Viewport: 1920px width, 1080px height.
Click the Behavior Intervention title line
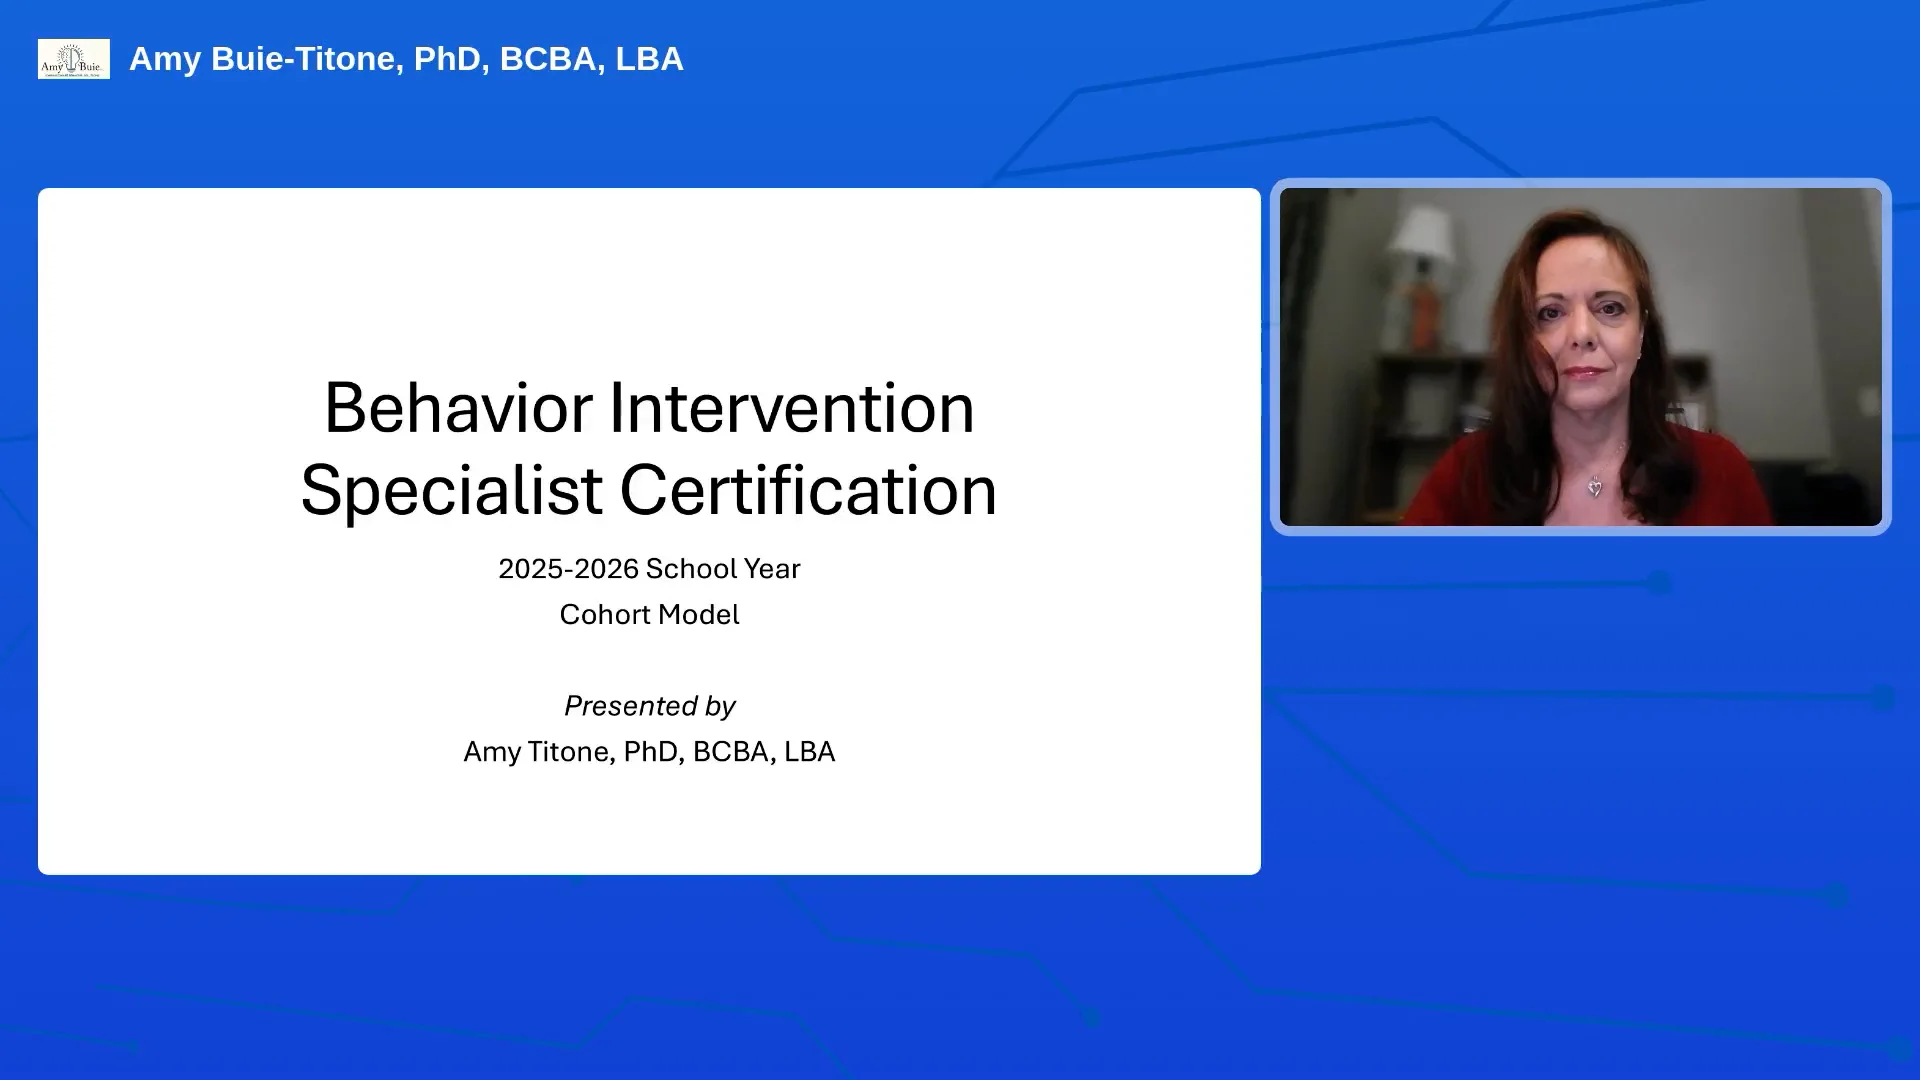pos(649,408)
